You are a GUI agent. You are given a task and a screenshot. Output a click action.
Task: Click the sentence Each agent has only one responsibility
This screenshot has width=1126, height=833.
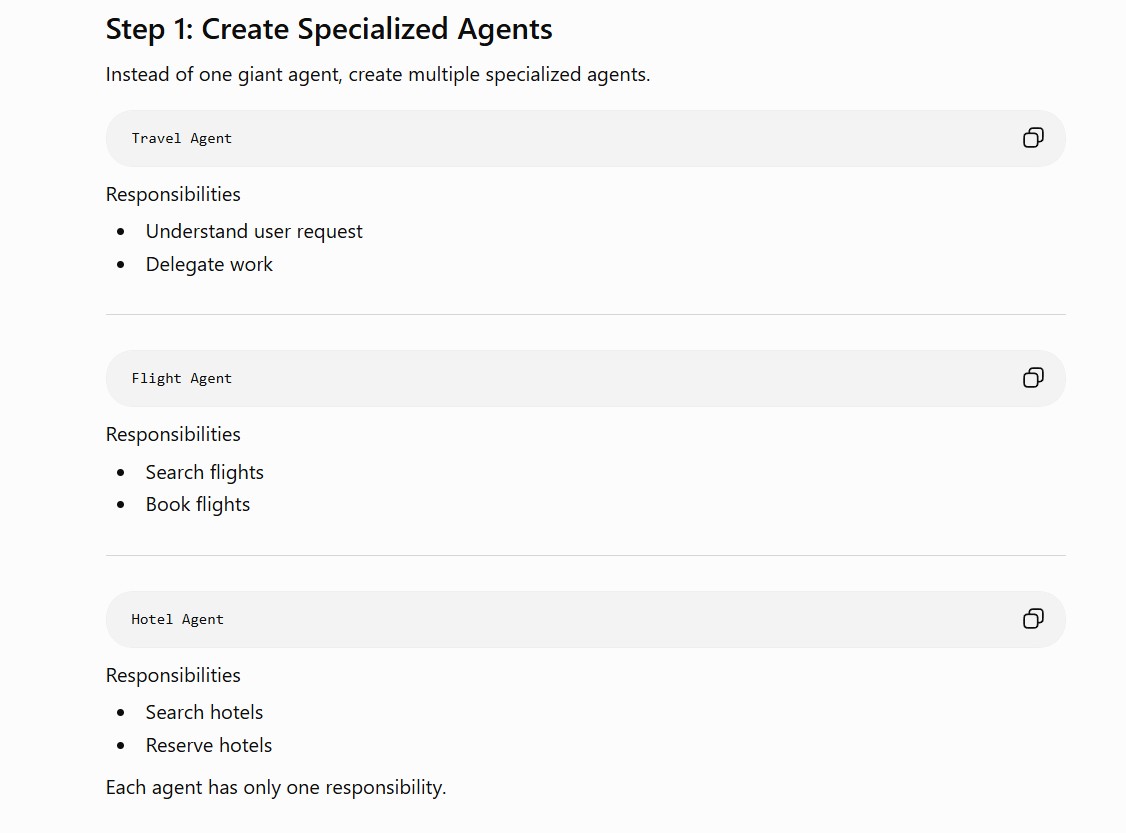276,788
